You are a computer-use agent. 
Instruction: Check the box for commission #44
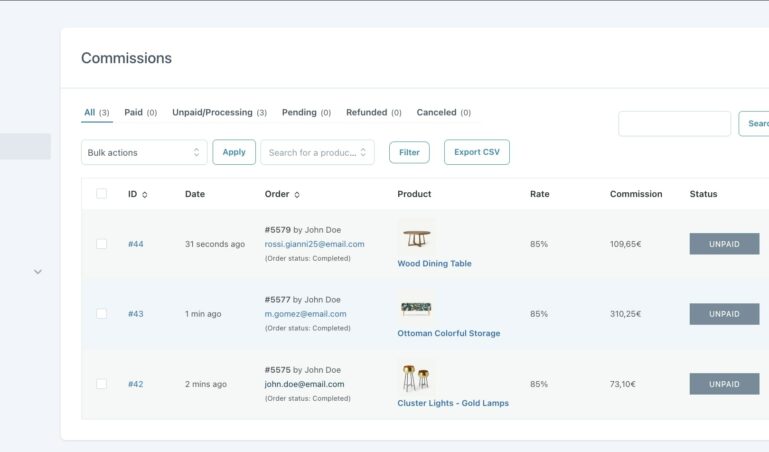101,244
